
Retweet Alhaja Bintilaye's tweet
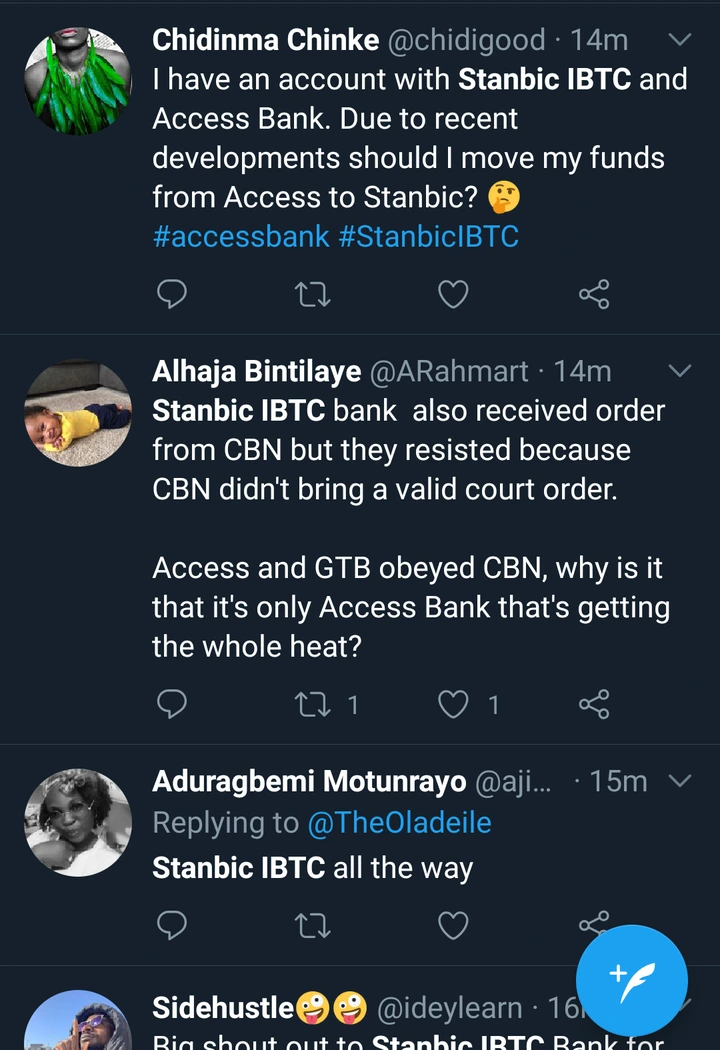coord(313,705)
